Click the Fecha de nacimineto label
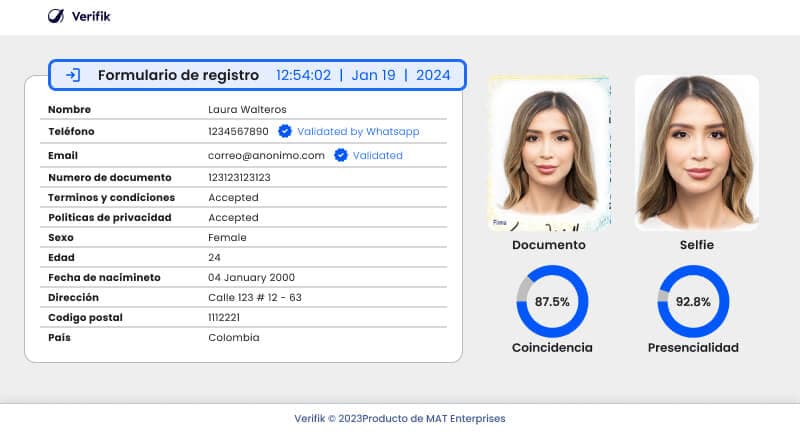 pos(104,277)
